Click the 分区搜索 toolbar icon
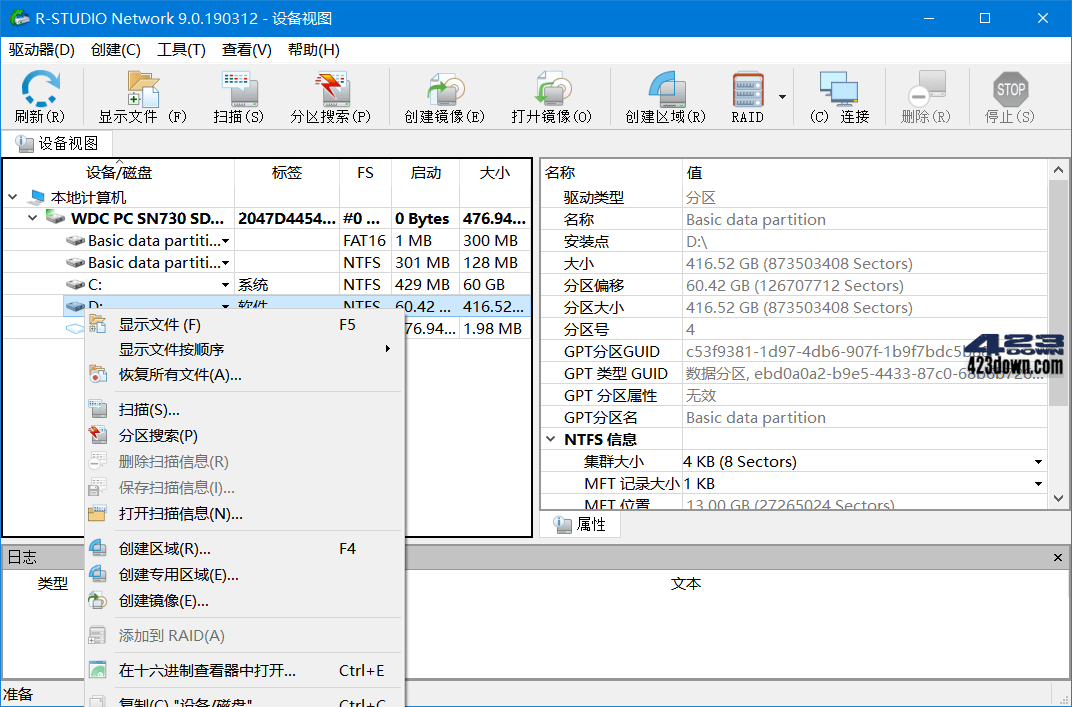 [332, 95]
